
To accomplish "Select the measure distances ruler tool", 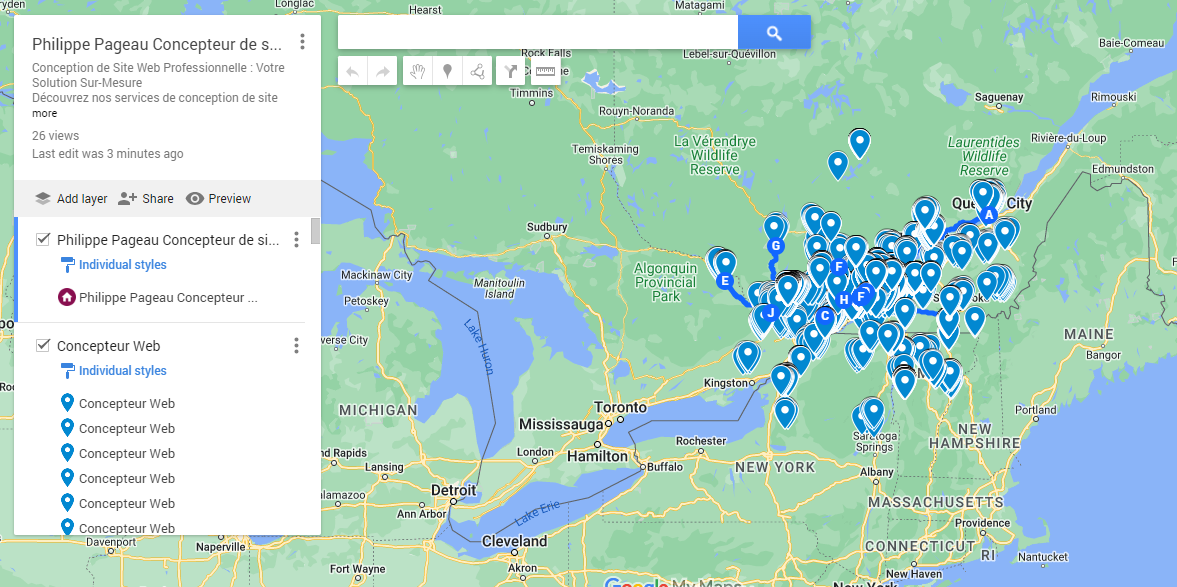I will pos(546,71).
